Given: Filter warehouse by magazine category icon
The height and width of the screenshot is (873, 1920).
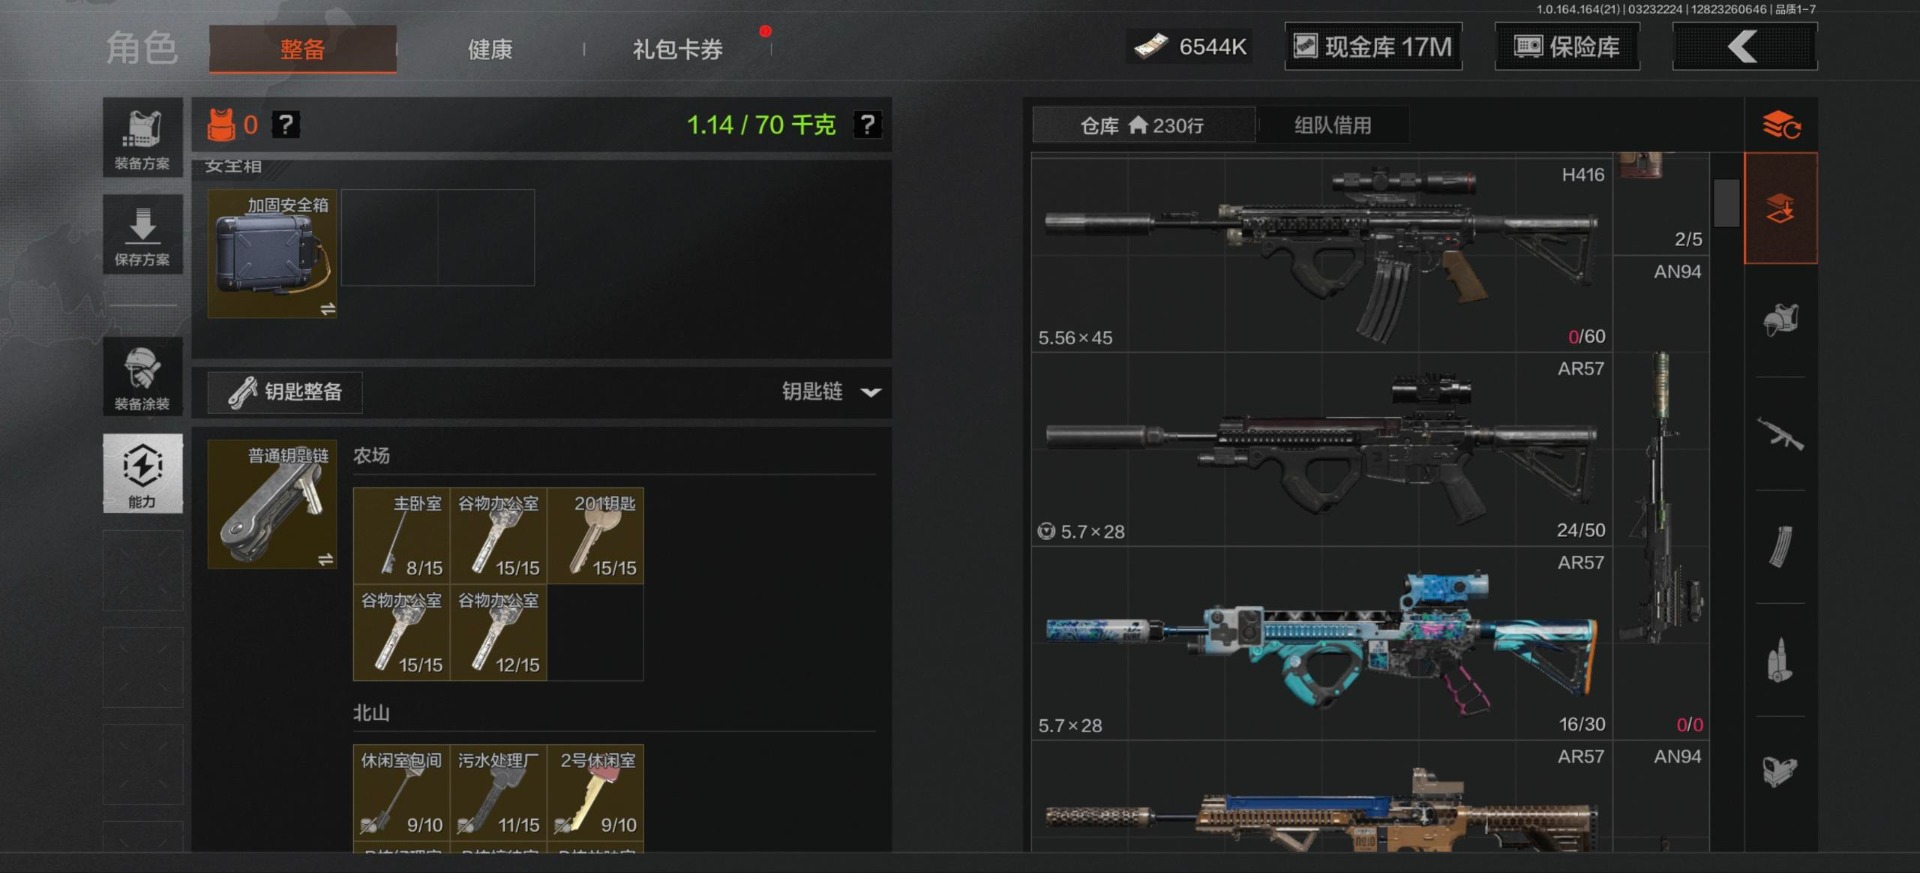Looking at the screenshot, I should (1780, 546).
